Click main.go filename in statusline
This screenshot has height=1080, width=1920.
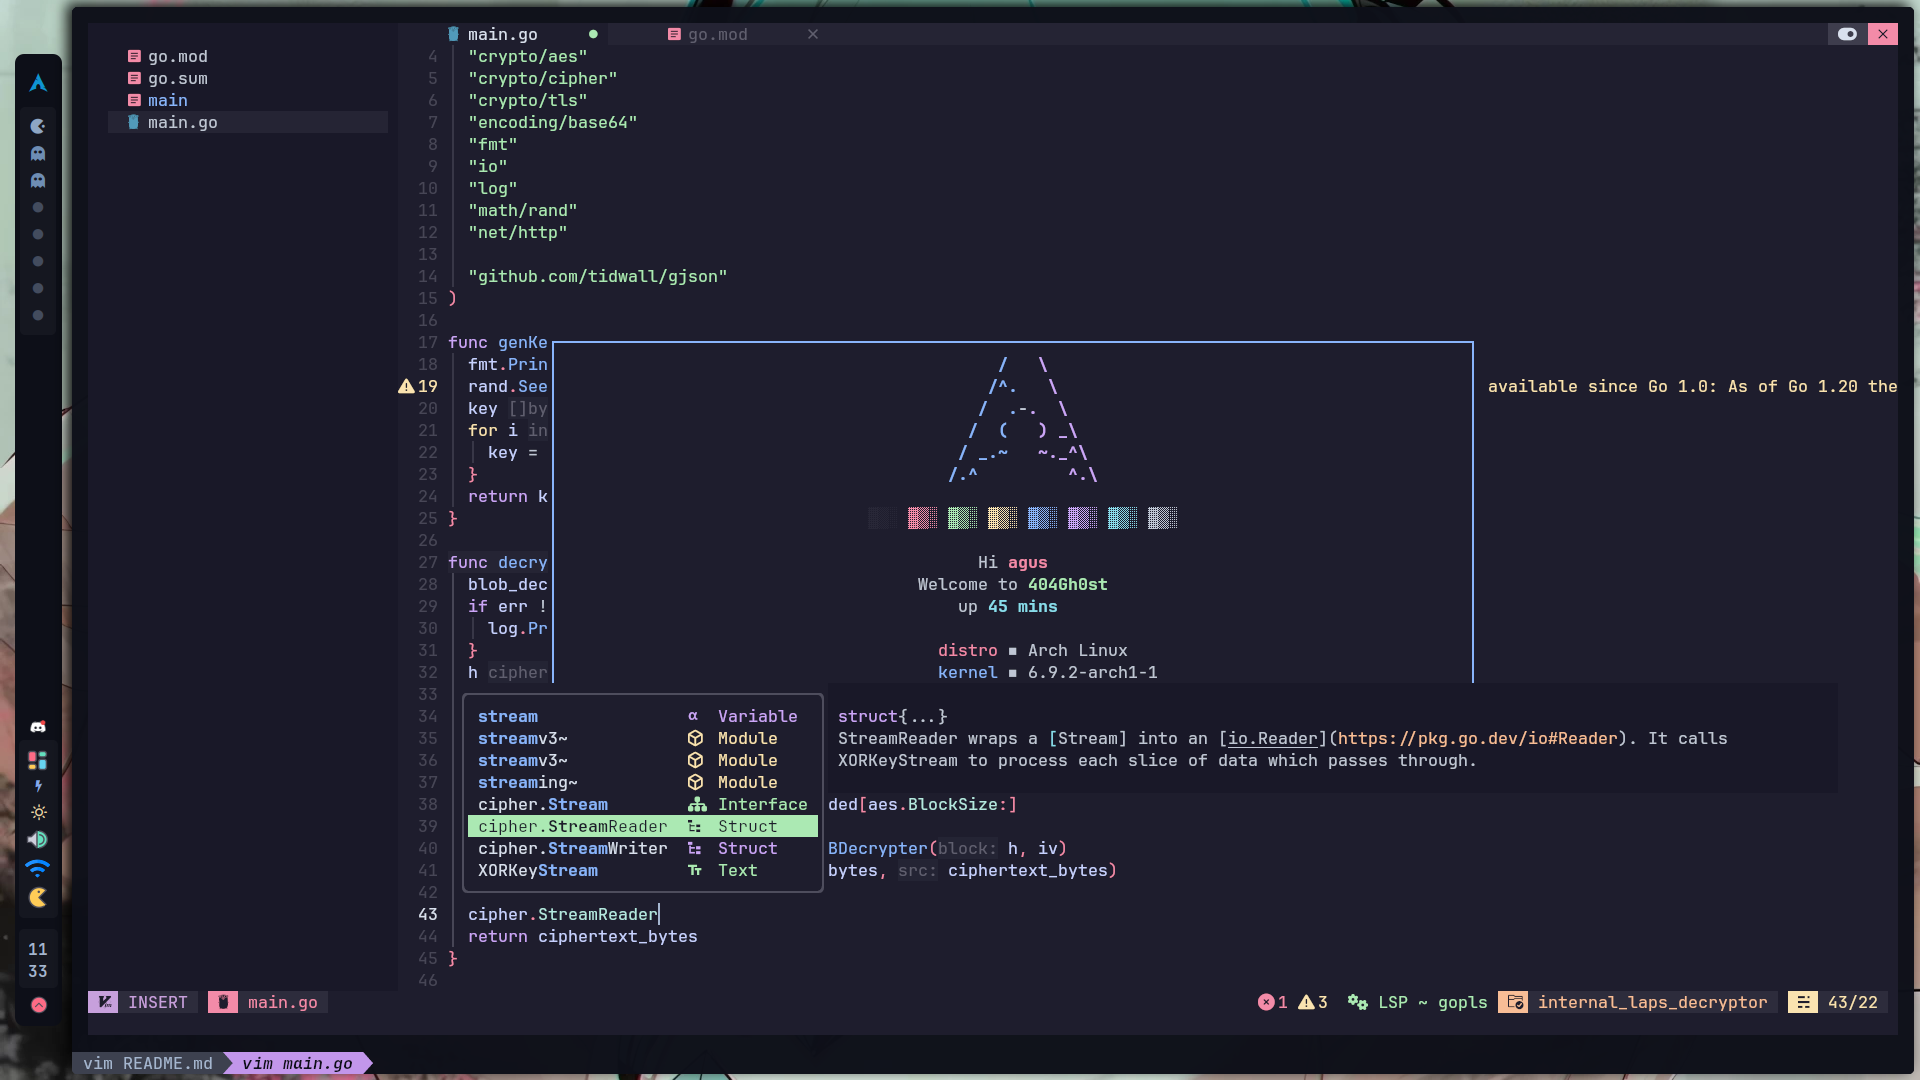point(283,1002)
